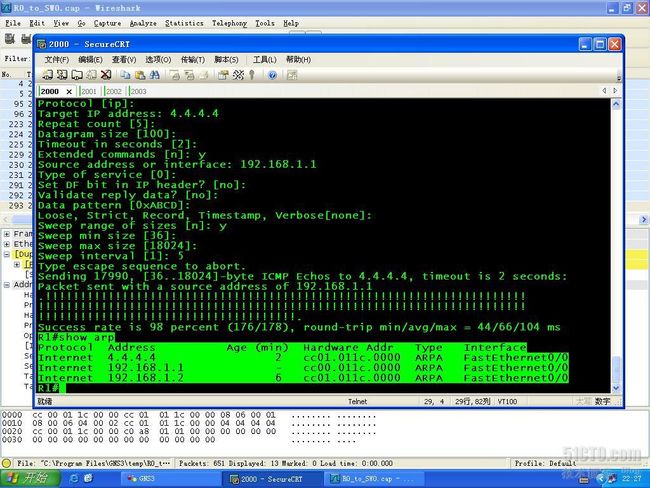Click the Find binoculars icon
Screen dimensions: 650x488
tap(155, 75)
